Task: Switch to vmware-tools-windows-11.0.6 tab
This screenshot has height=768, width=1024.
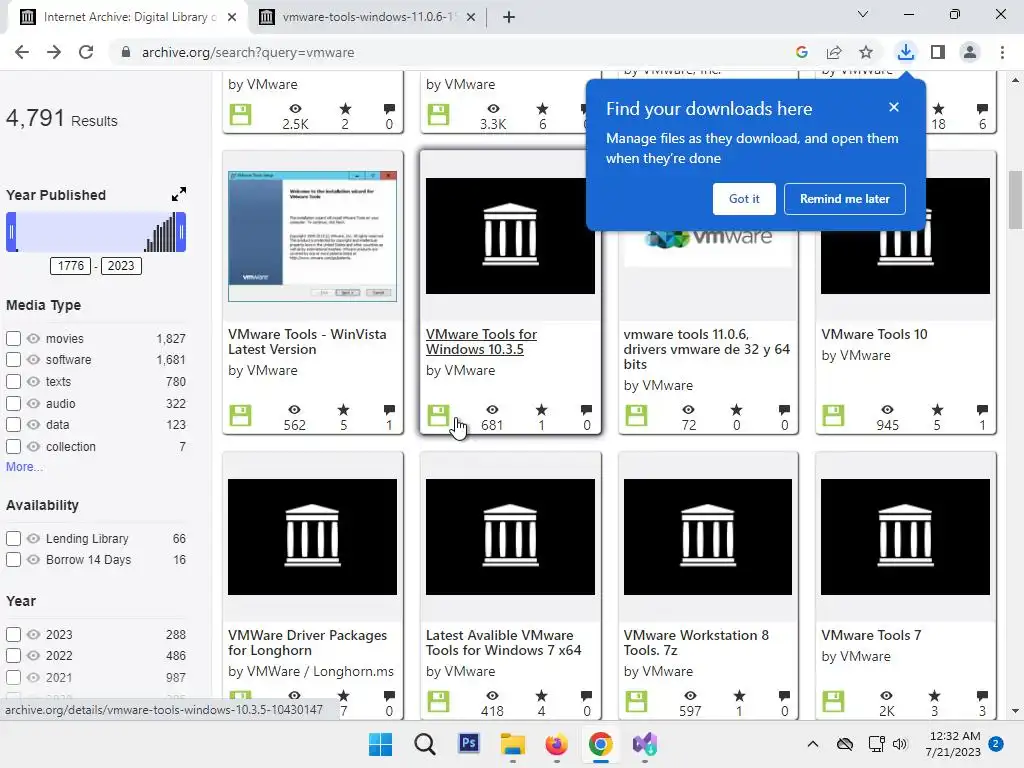Action: coord(367,17)
